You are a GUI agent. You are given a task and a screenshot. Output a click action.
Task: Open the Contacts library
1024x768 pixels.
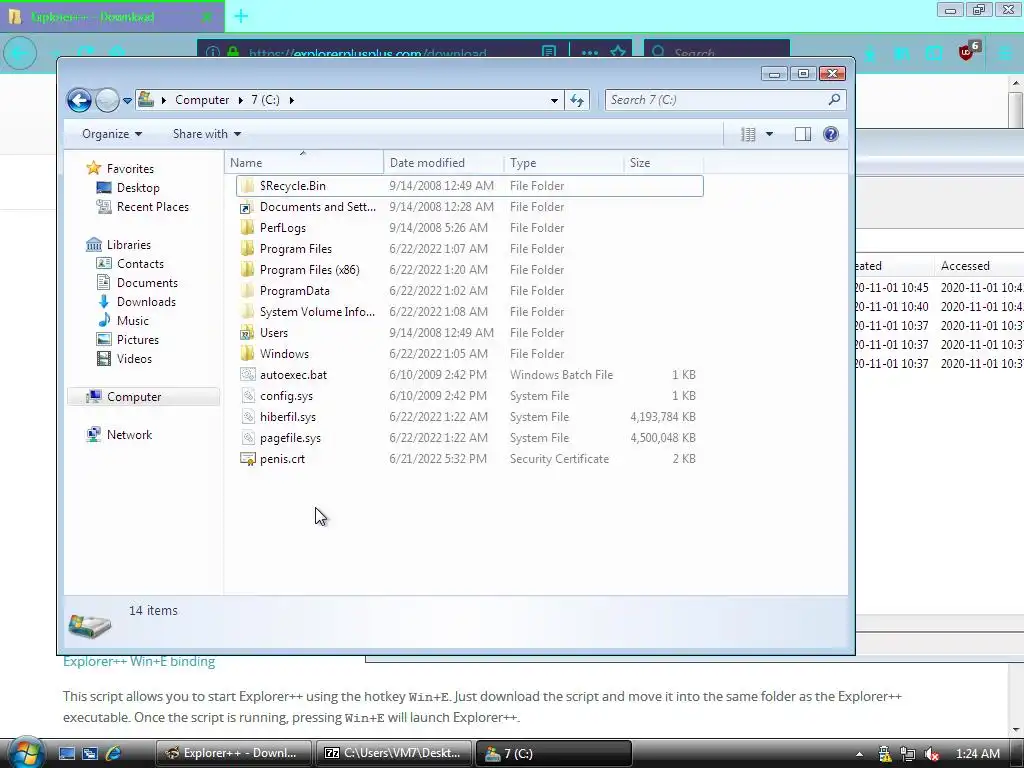click(140, 263)
